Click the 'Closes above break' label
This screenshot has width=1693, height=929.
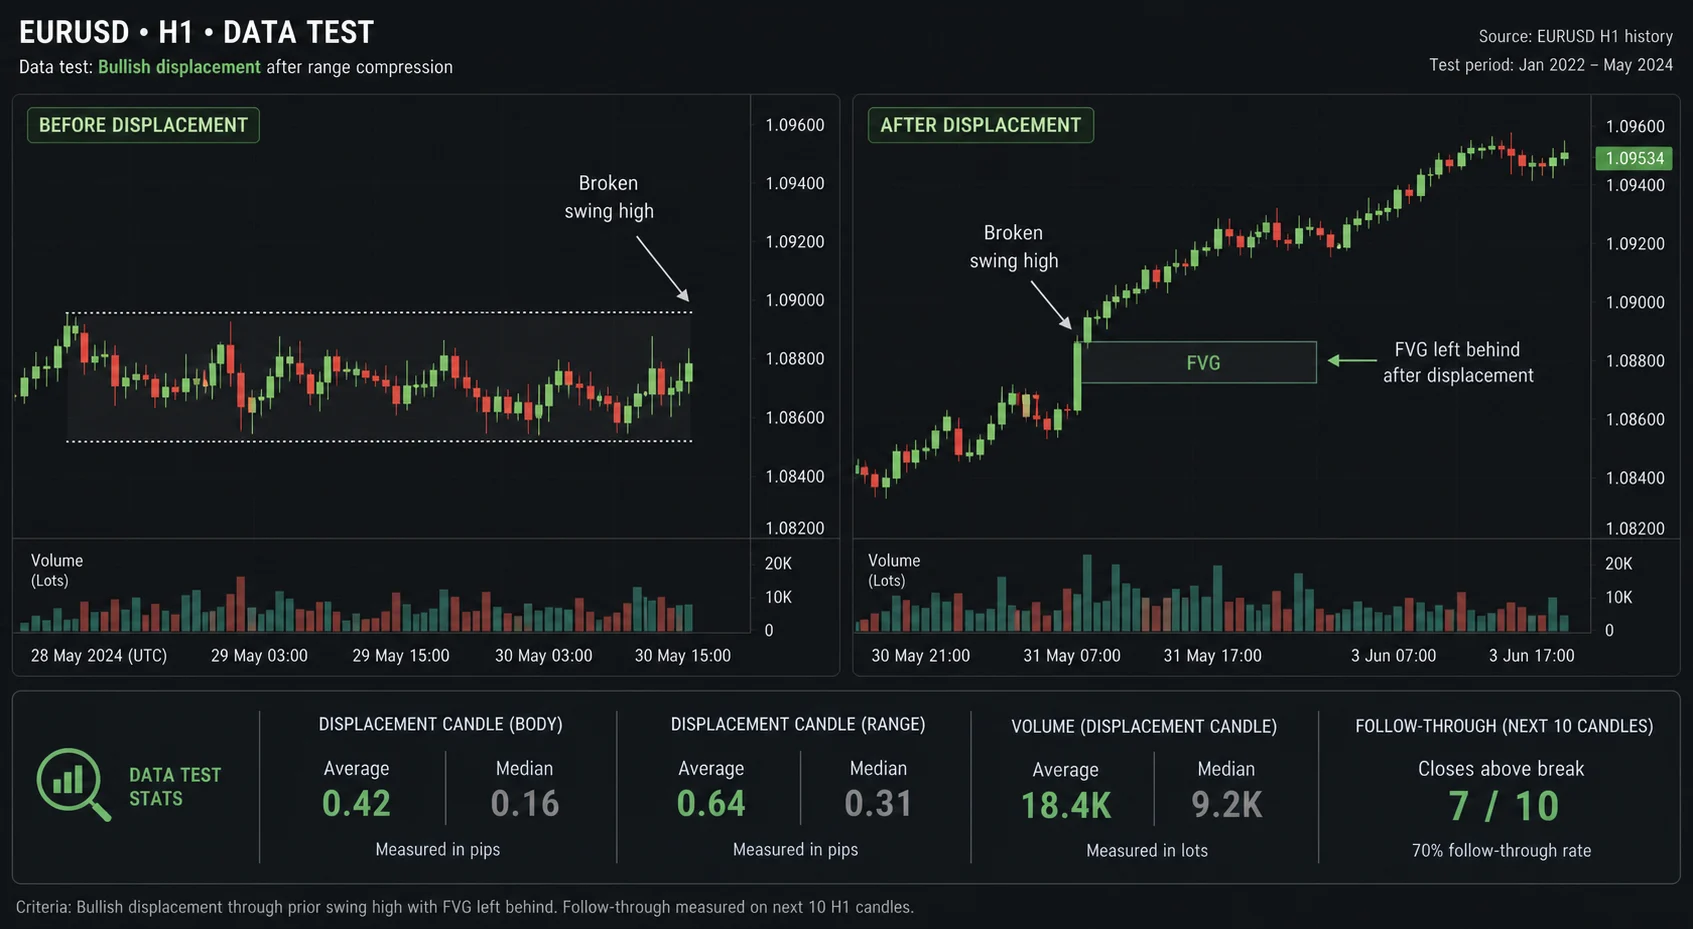click(x=1501, y=769)
